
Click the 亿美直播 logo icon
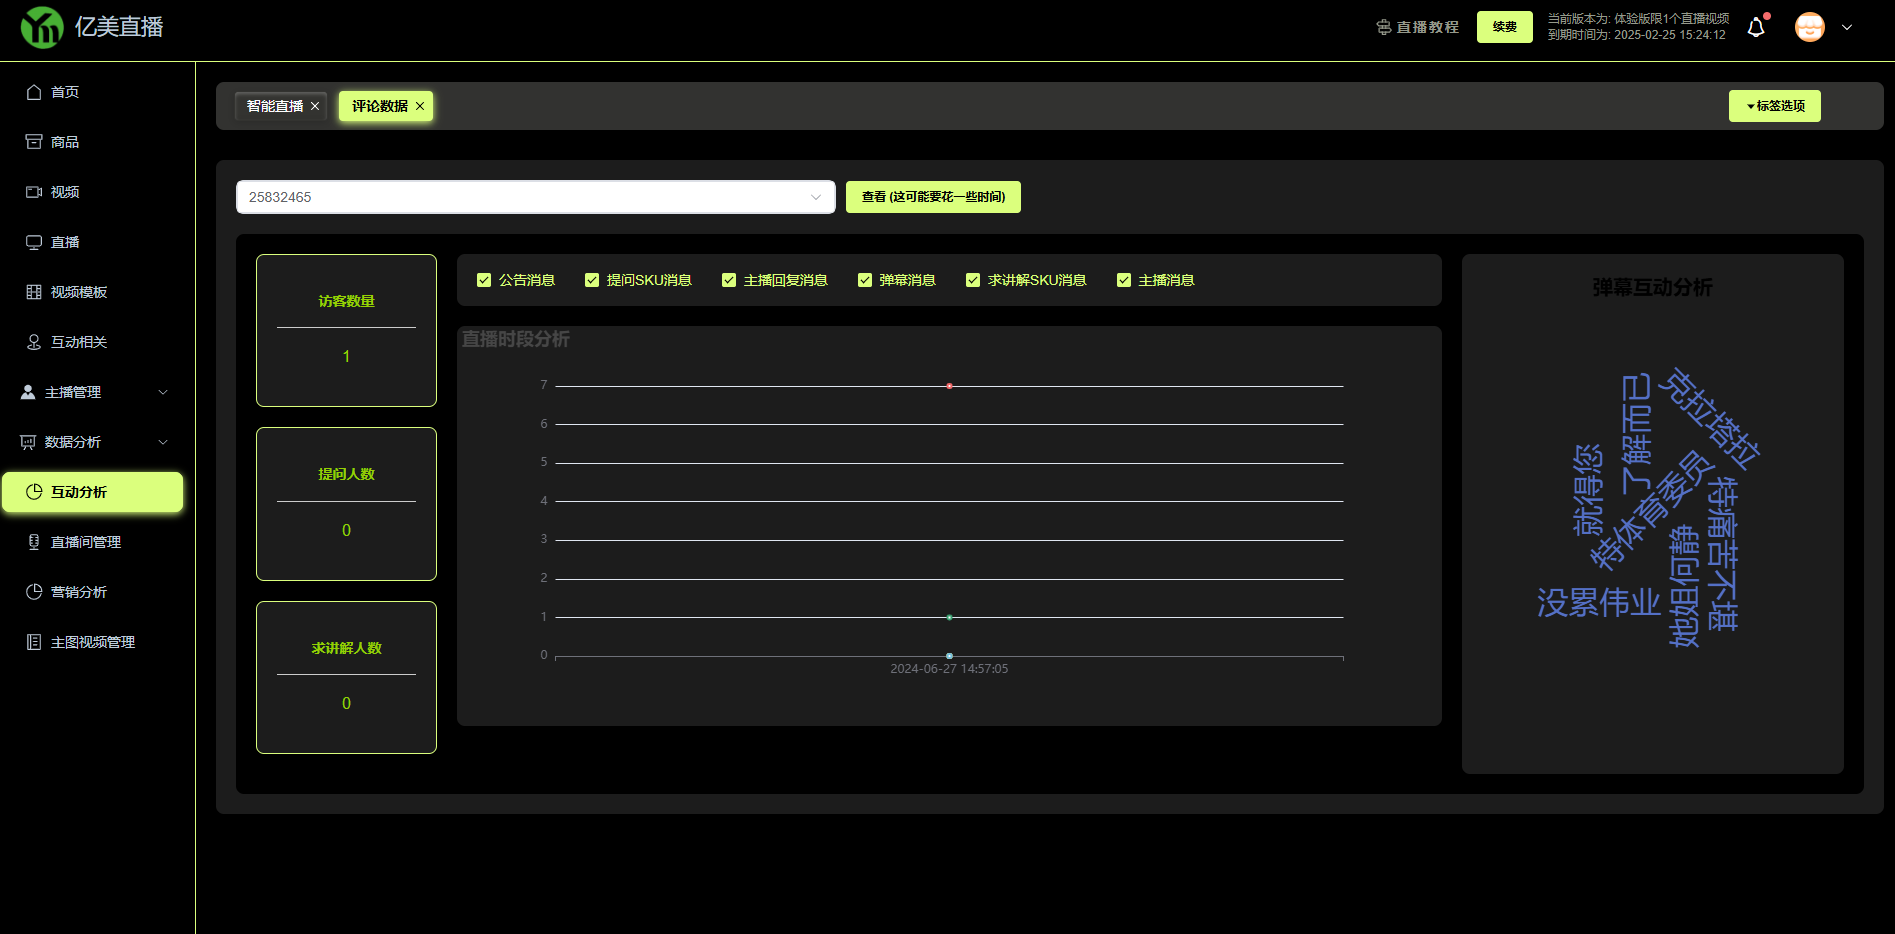(42, 27)
